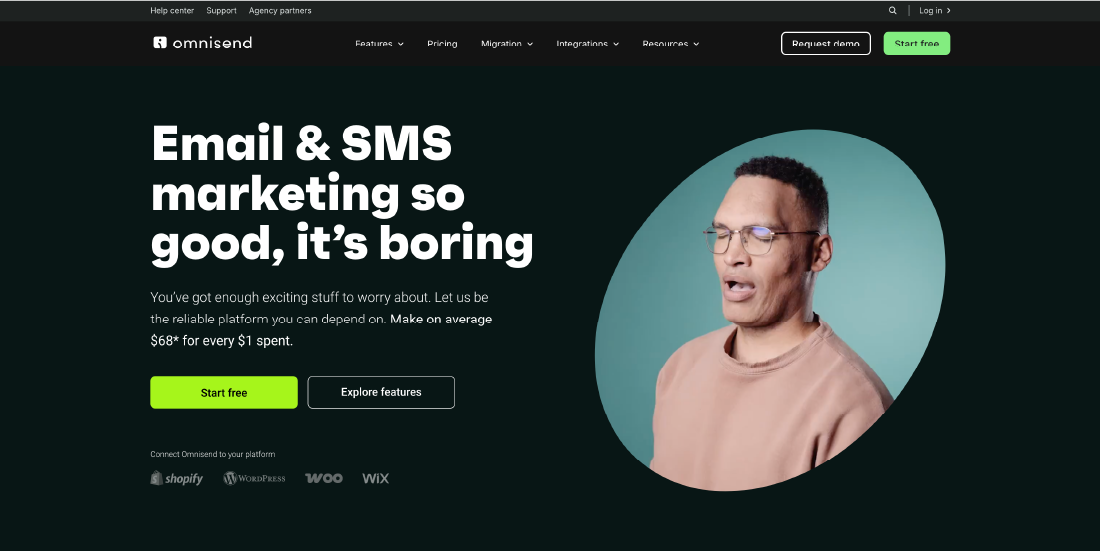Open the Help center link
Screen dimensions: 1100x551
pos(172,11)
